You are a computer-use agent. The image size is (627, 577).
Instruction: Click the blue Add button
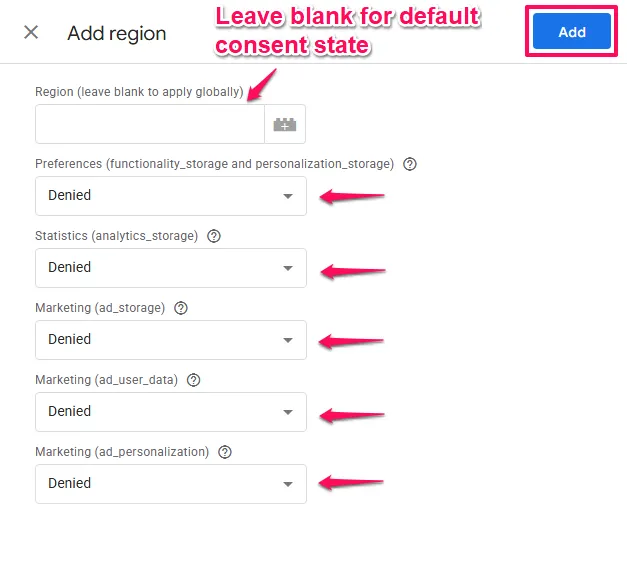click(x=571, y=32)
